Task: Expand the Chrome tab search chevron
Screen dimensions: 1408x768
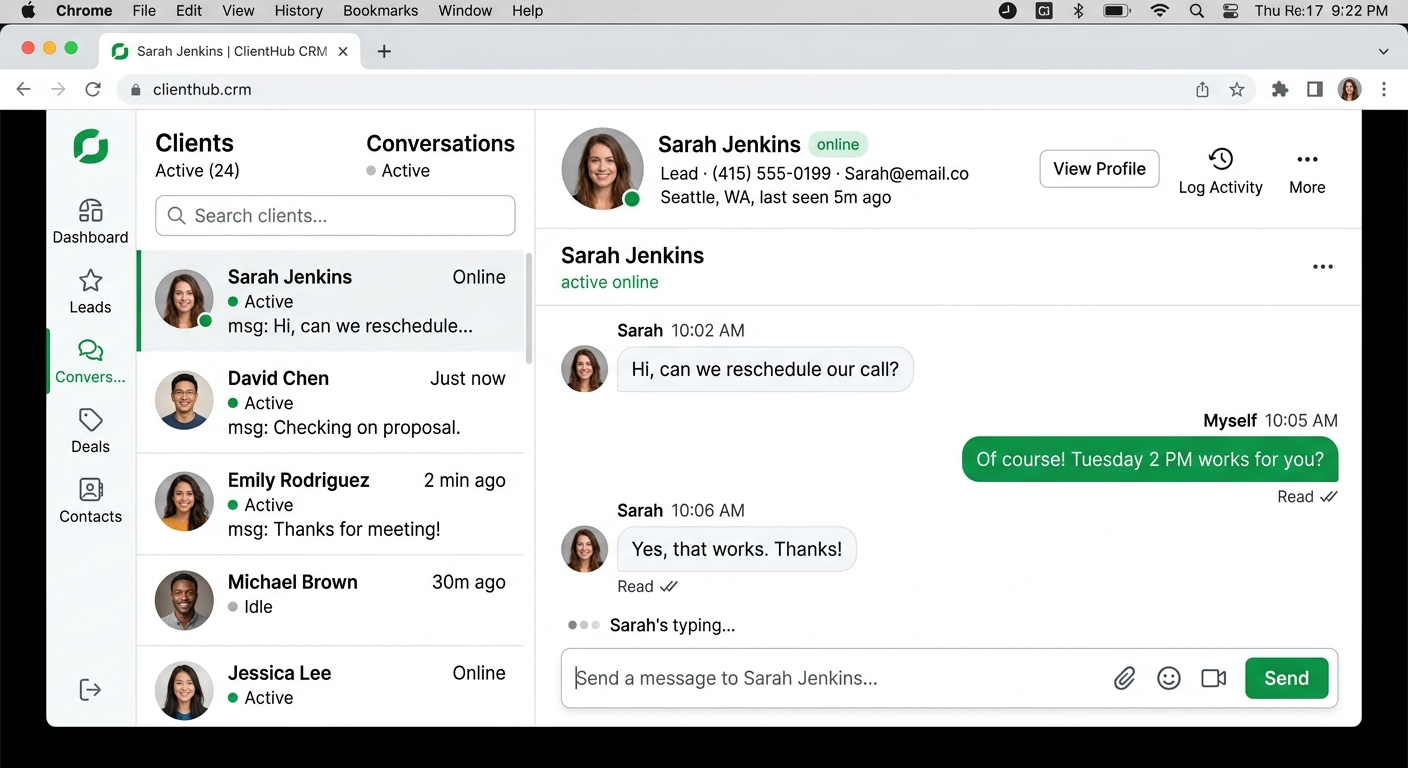Action: (1384, 51)
